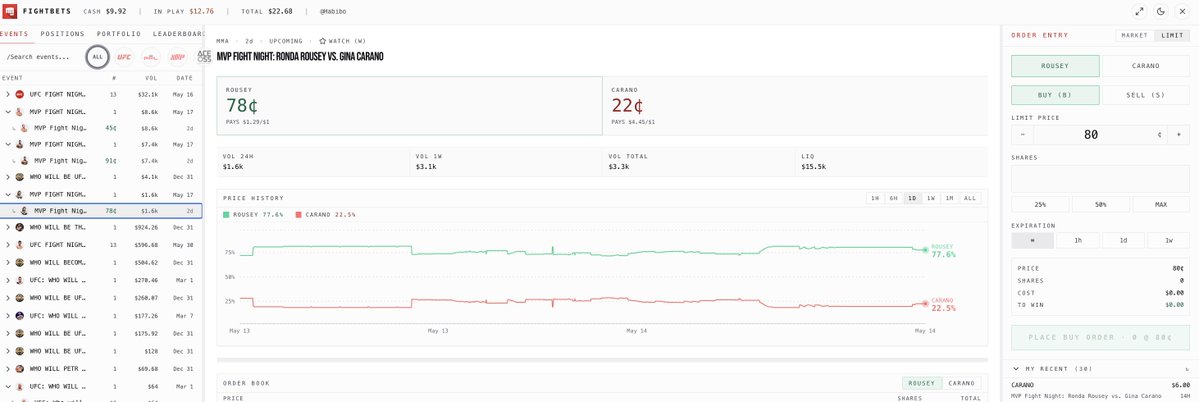Open the PORTFOLIO tab
Image resolution: width=1199 pixels, height=402 pixels.
tap(119, 34)
